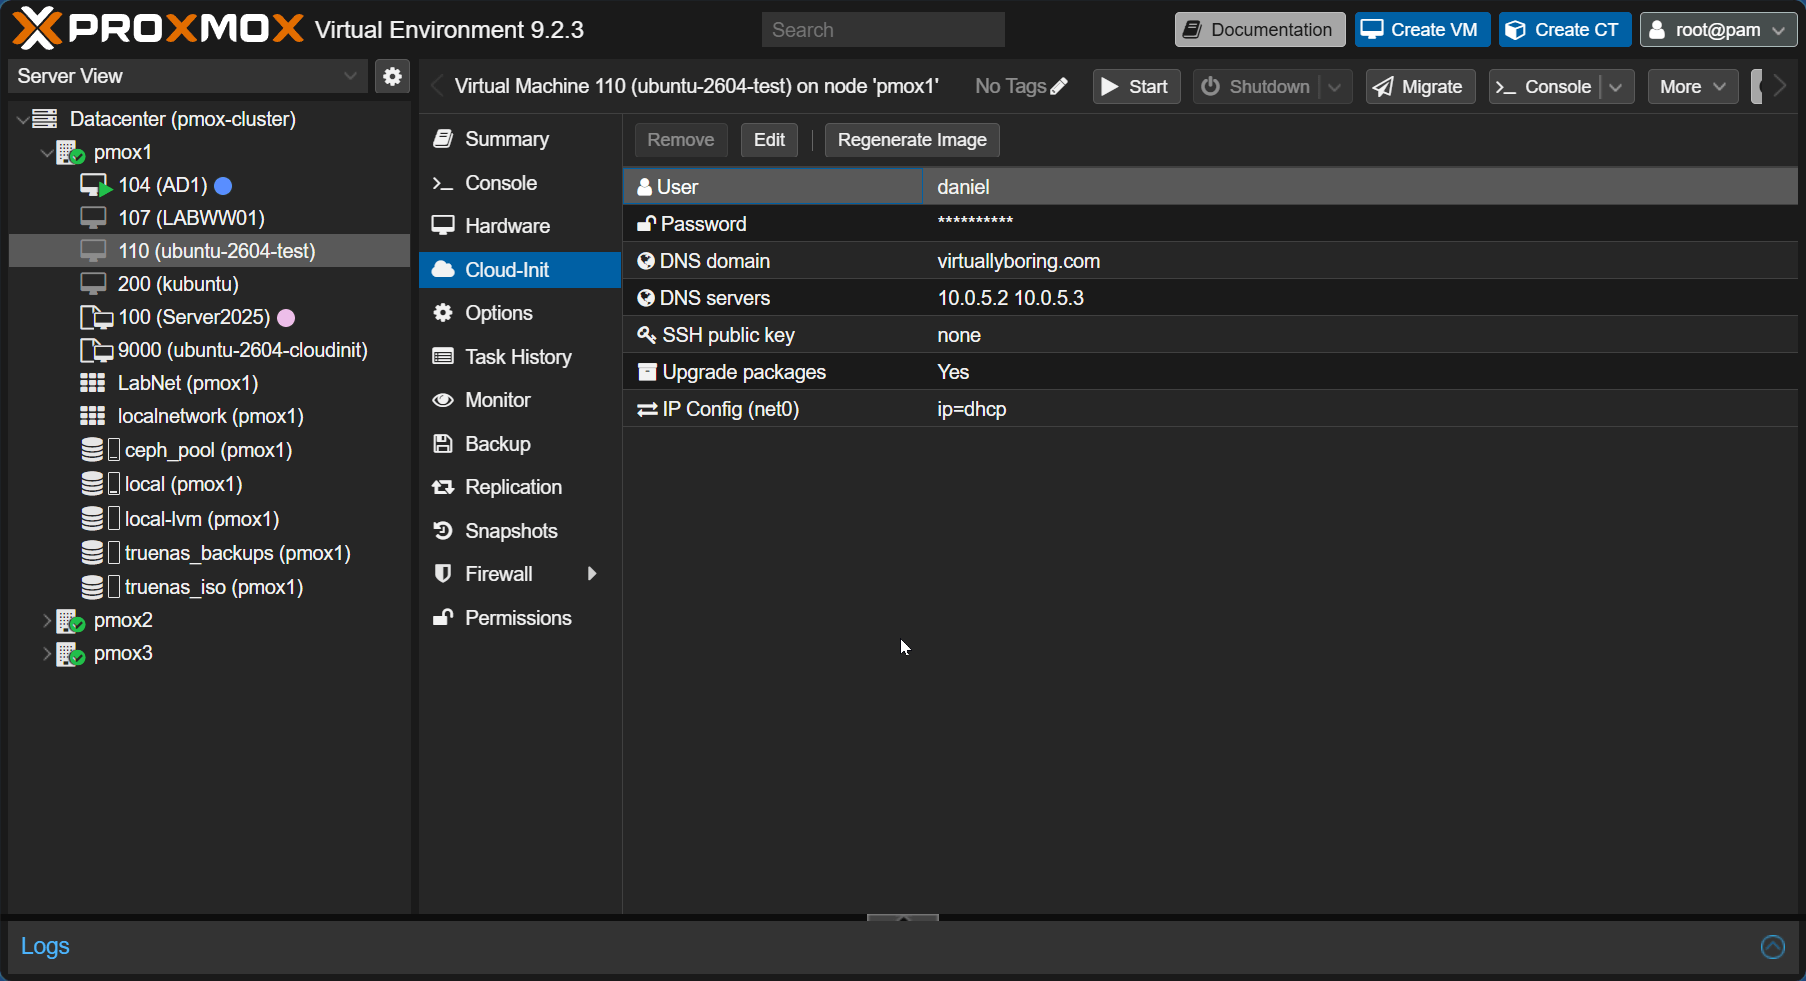Open the More dropdown menu
The width and height of the screenshot is (1806, 981).
(x=1693, y=87)
